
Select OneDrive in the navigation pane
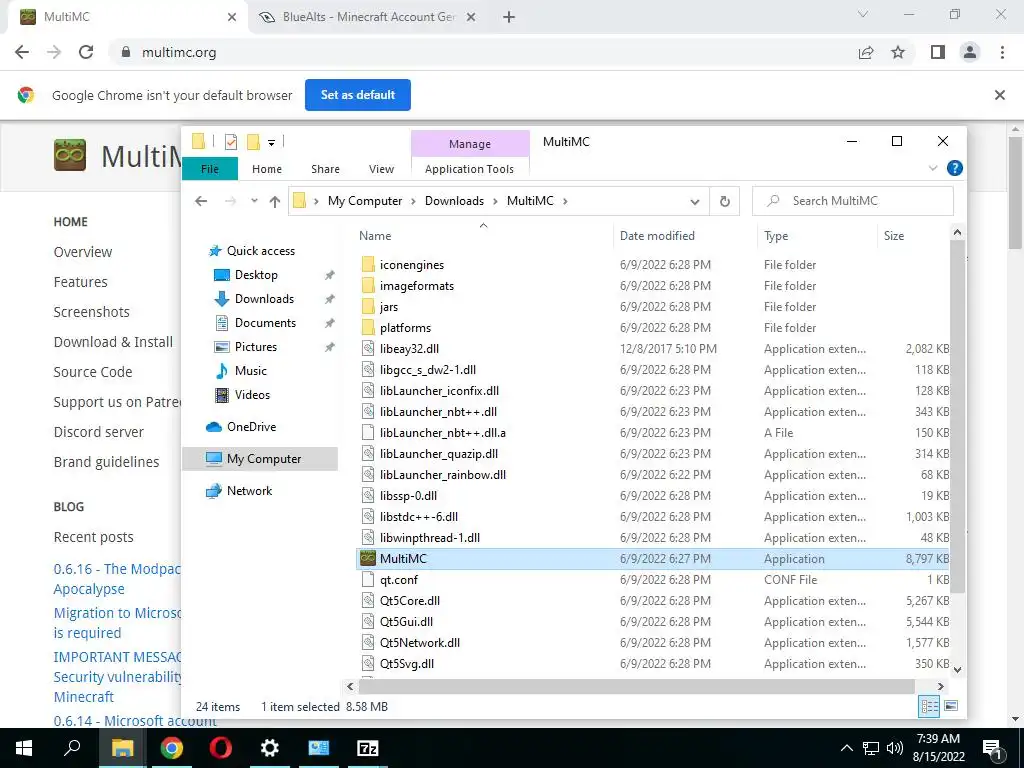[x=251, y=426]
